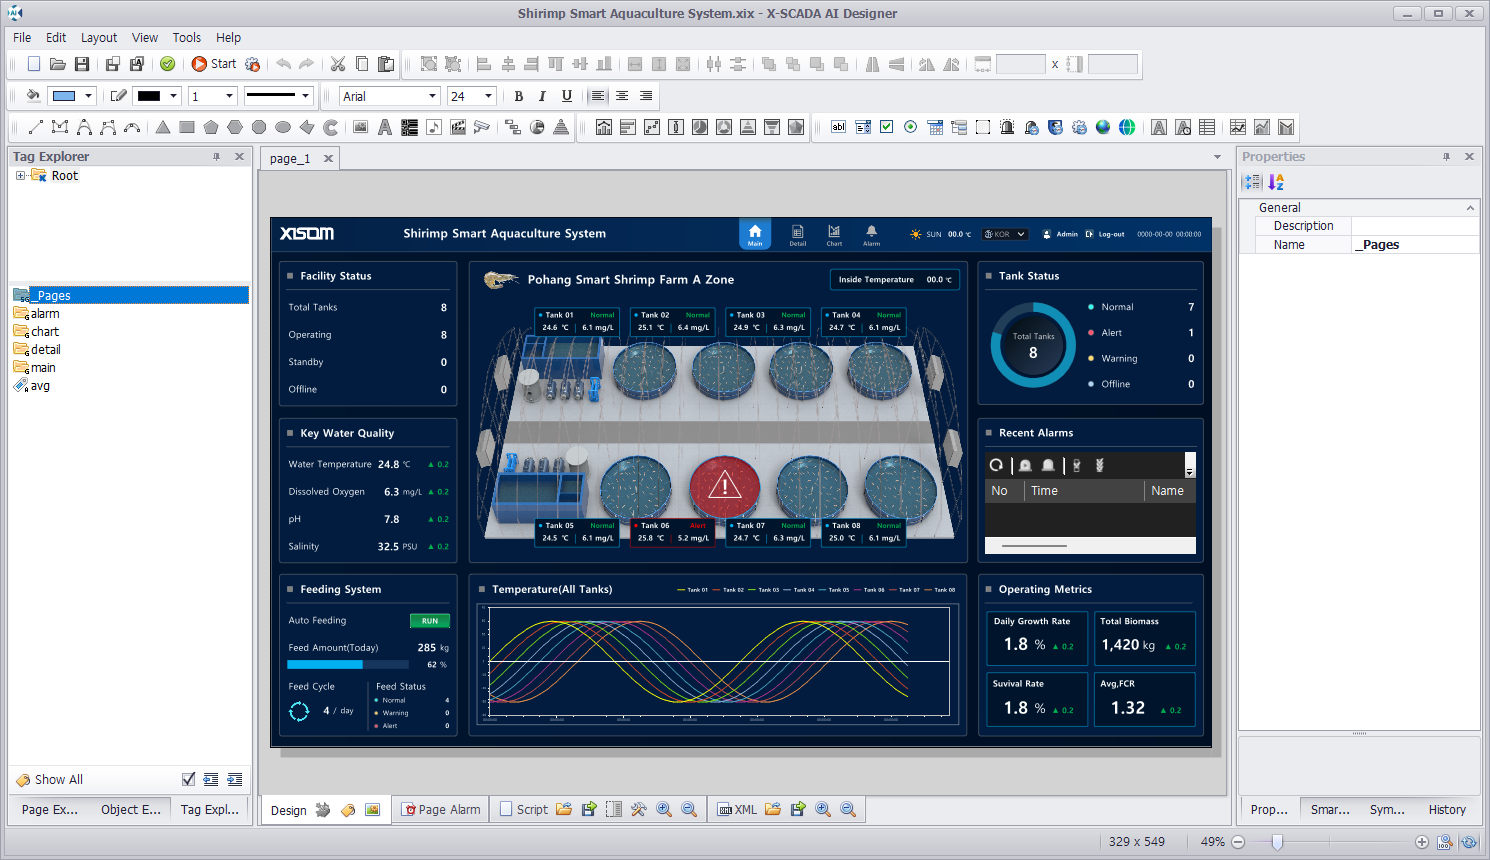The width and height of the screenshot is (1490, 860).
Task: Click the categorized view icon in Properties
Action: point(1252,182)
